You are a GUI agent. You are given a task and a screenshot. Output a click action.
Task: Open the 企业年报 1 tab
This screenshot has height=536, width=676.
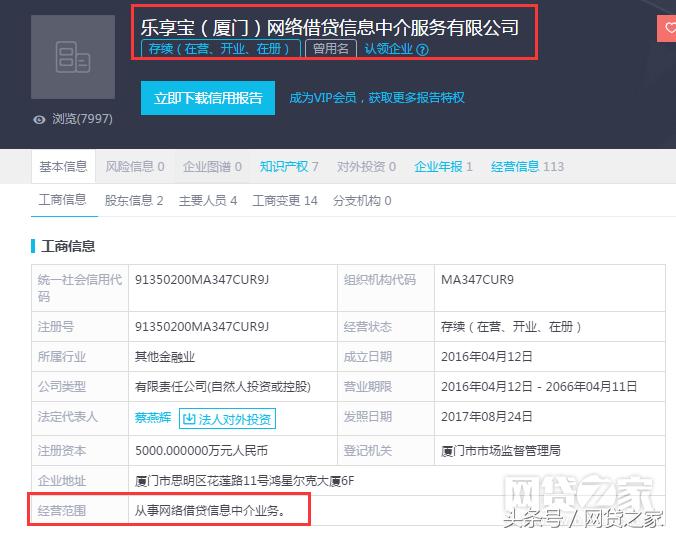[443, 166]
